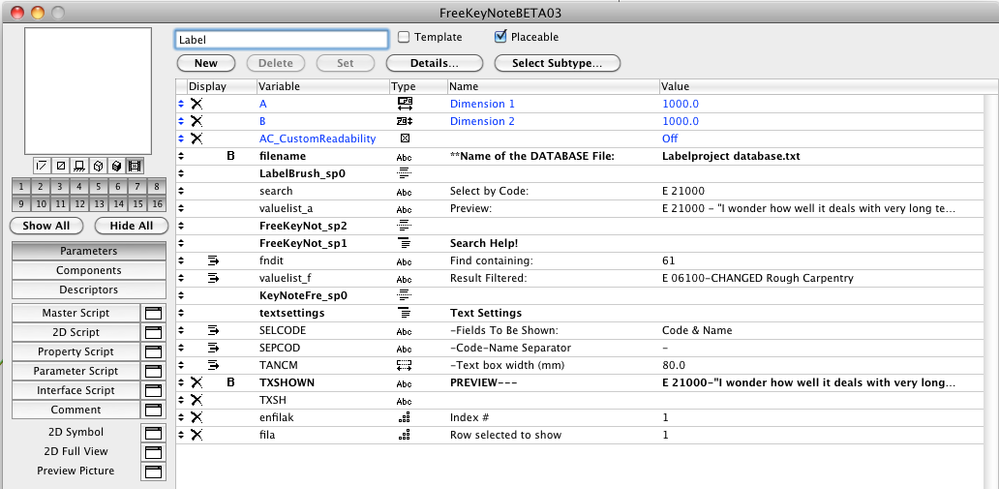
Task: Click the length type icon for TANCM
Action: click(405, 365)
